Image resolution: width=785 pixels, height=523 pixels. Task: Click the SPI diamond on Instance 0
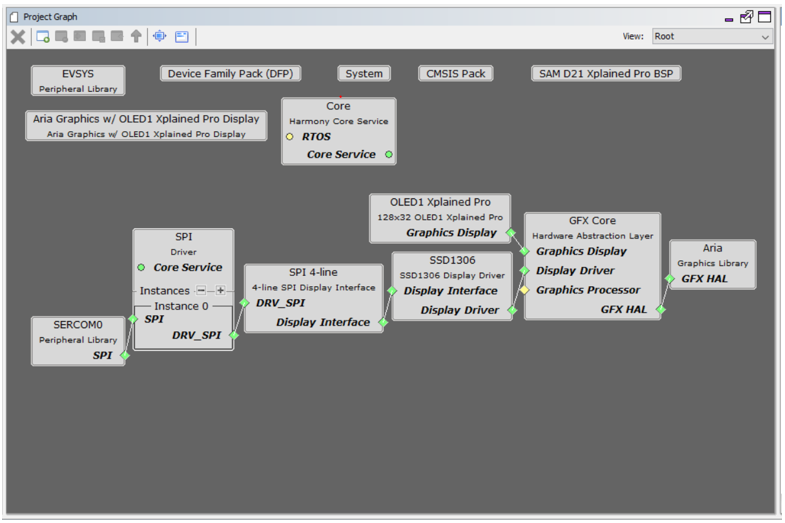click(133, 319)
